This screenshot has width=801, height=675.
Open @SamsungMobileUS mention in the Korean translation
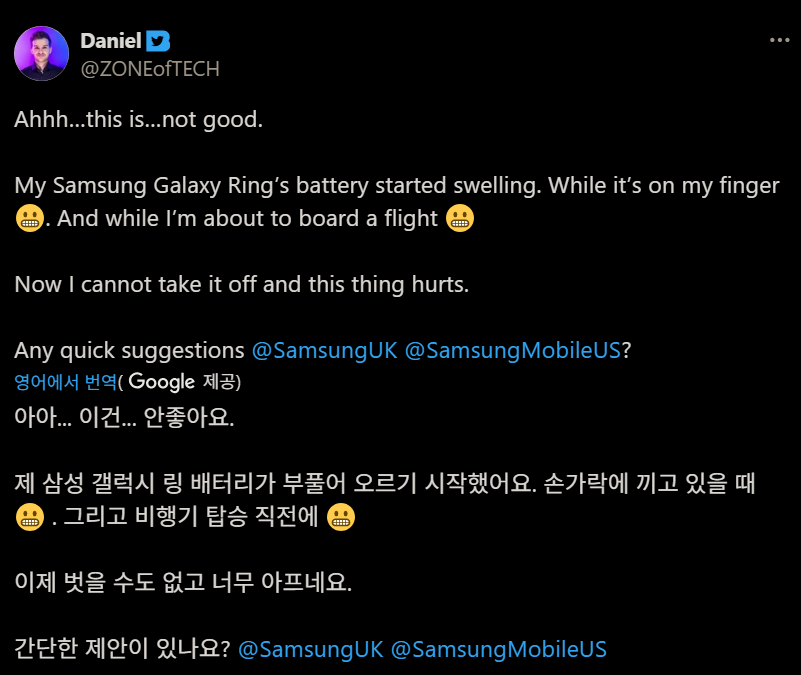point(498,648)
